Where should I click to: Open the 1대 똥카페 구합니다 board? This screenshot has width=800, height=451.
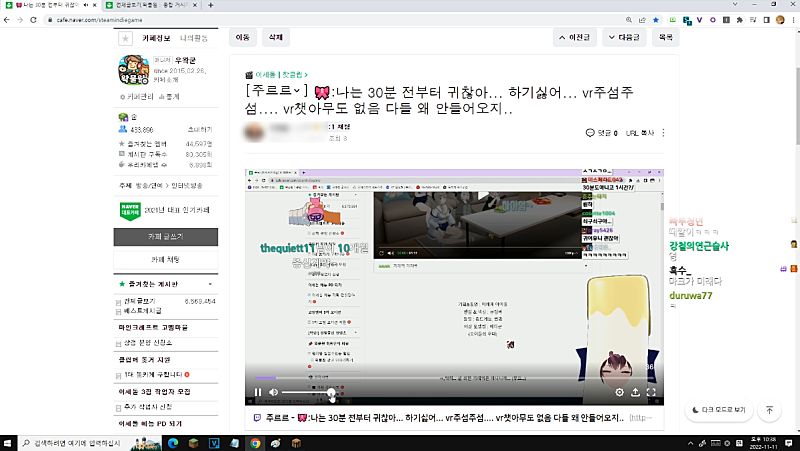(x=153, y=375)
